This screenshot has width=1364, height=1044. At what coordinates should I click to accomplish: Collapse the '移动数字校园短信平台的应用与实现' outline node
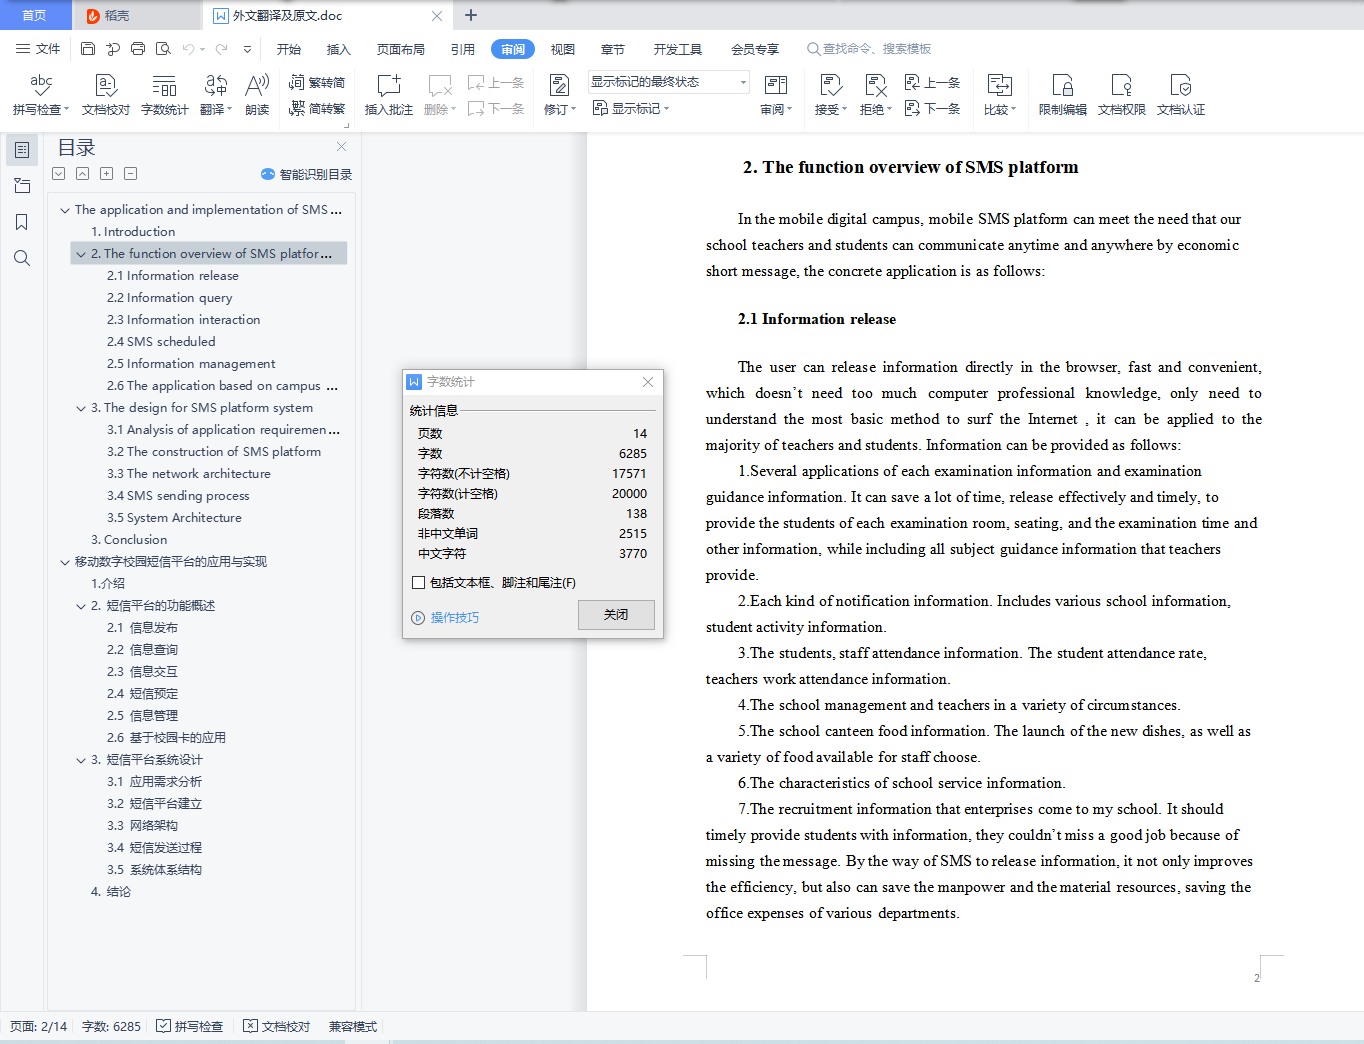[x=65, y=562]
